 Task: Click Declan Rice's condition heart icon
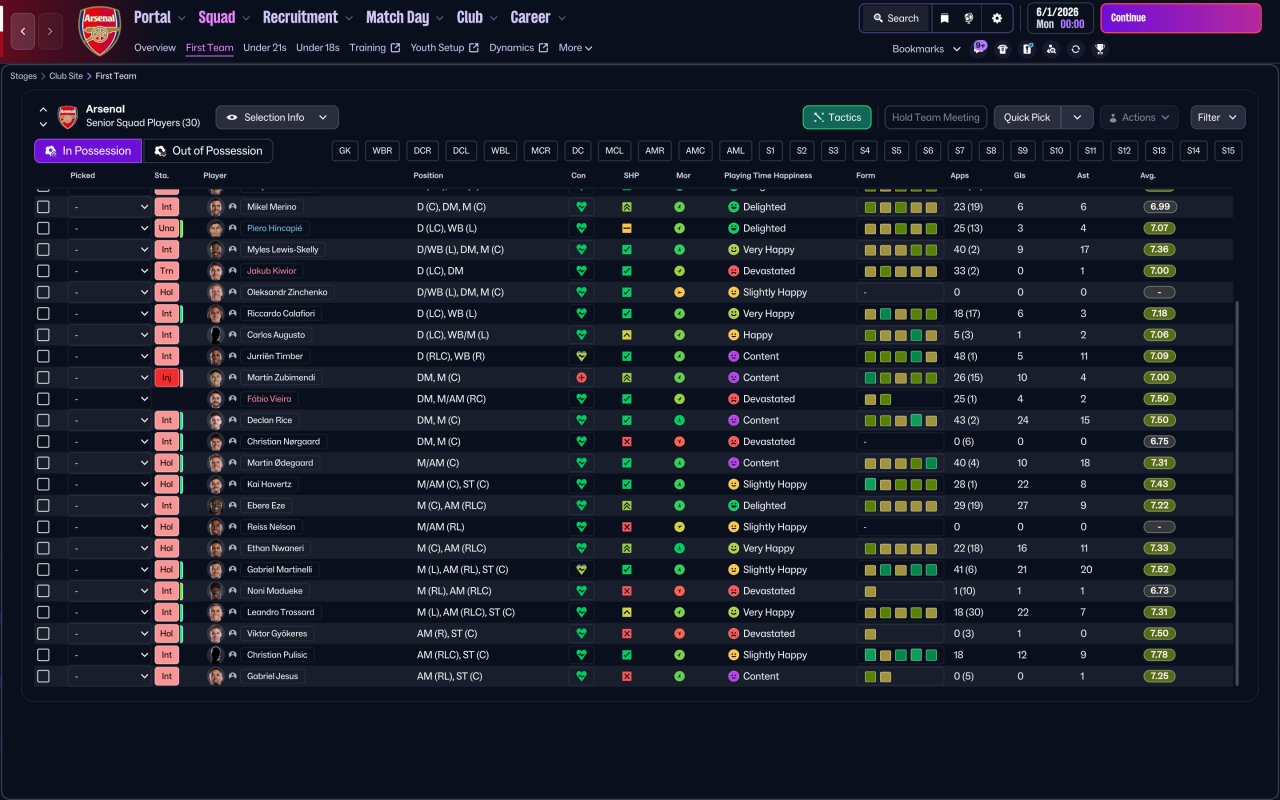coord(579,420)
